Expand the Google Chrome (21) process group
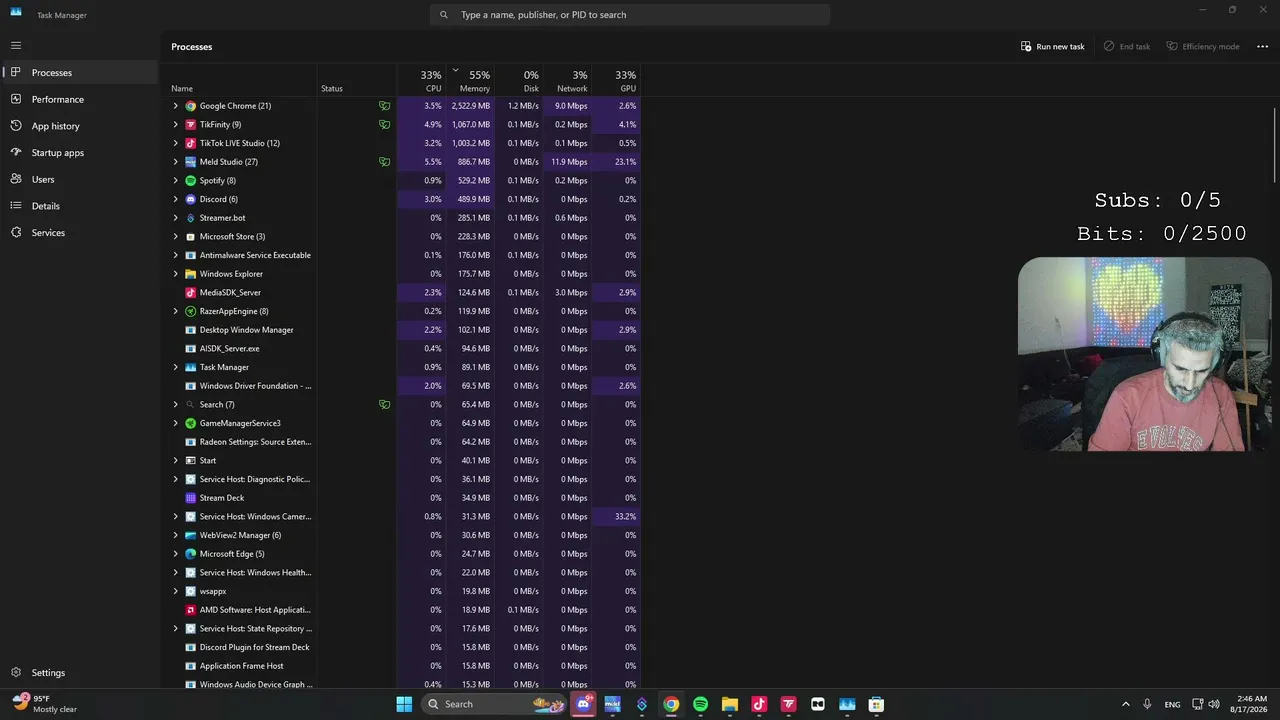 pos(175,106)
